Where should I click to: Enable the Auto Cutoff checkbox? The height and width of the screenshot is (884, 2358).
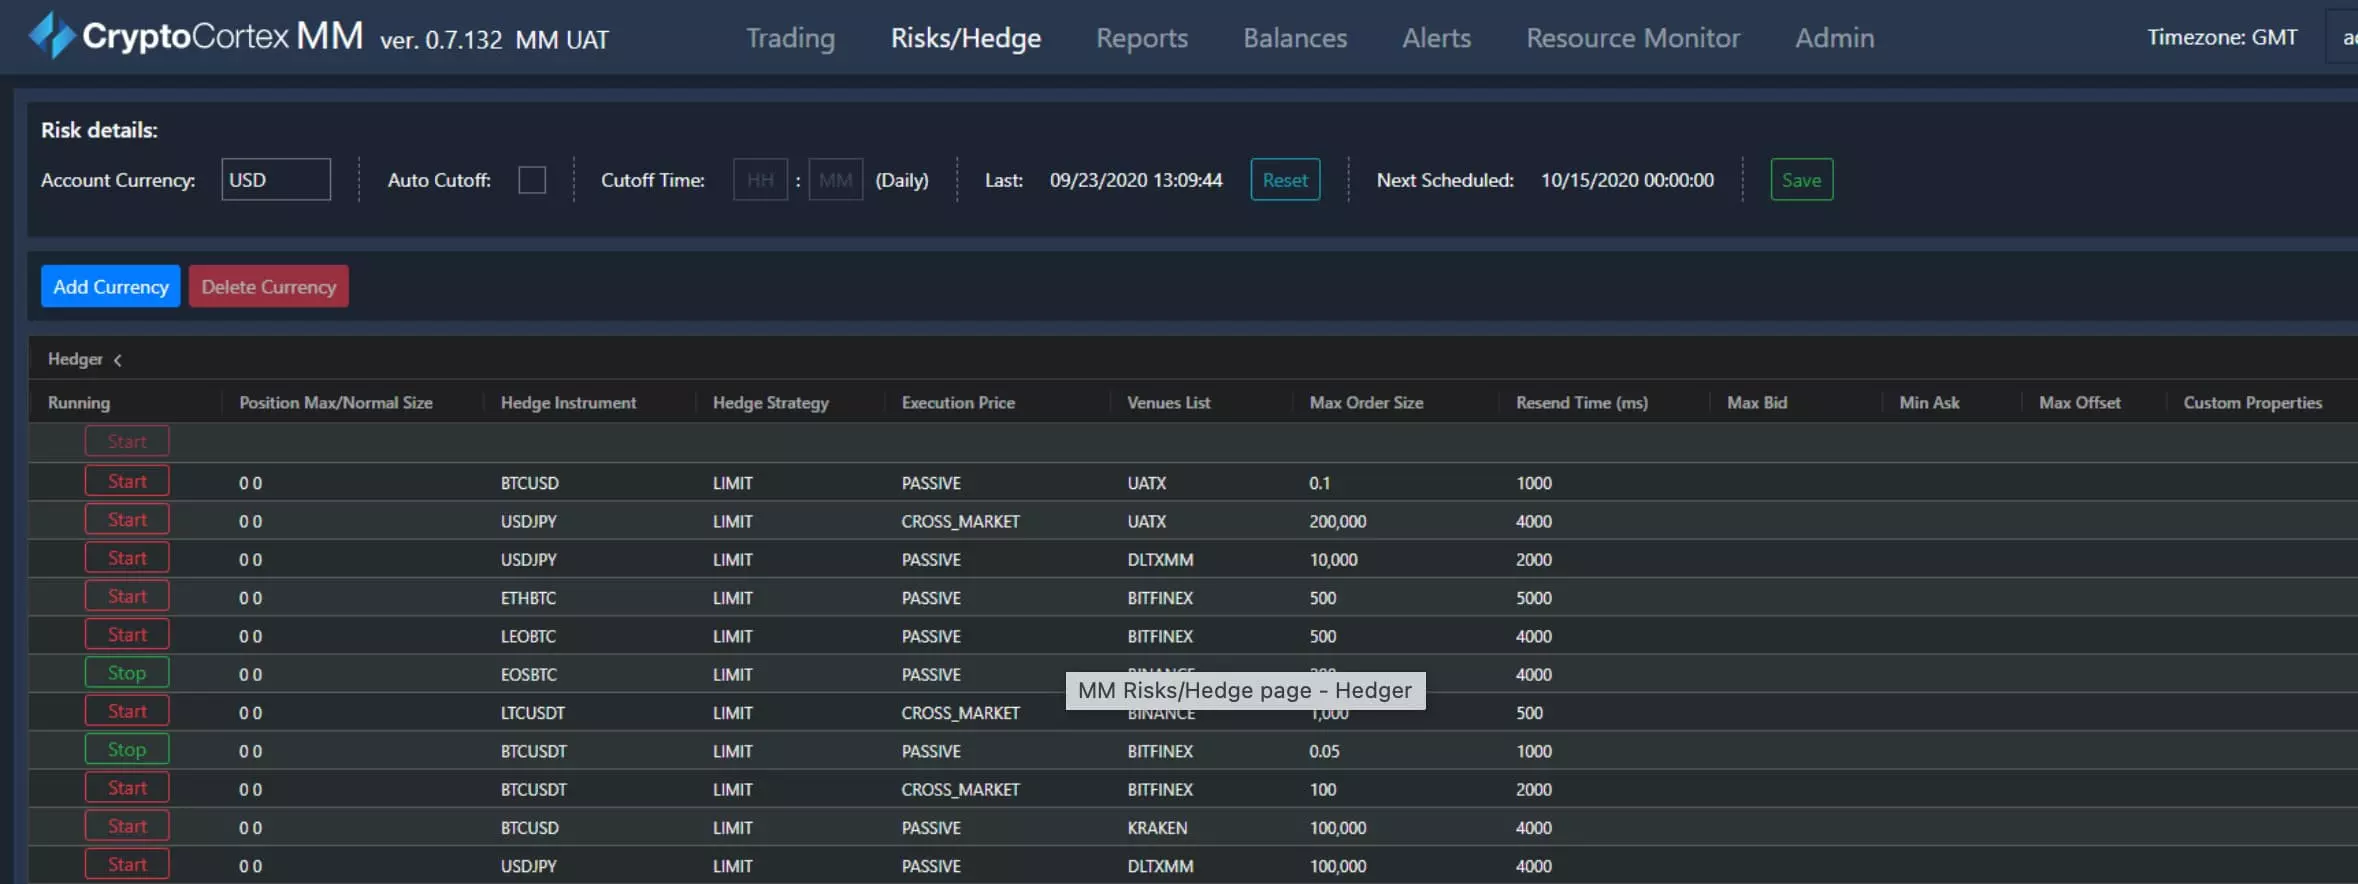coord(532,180)
